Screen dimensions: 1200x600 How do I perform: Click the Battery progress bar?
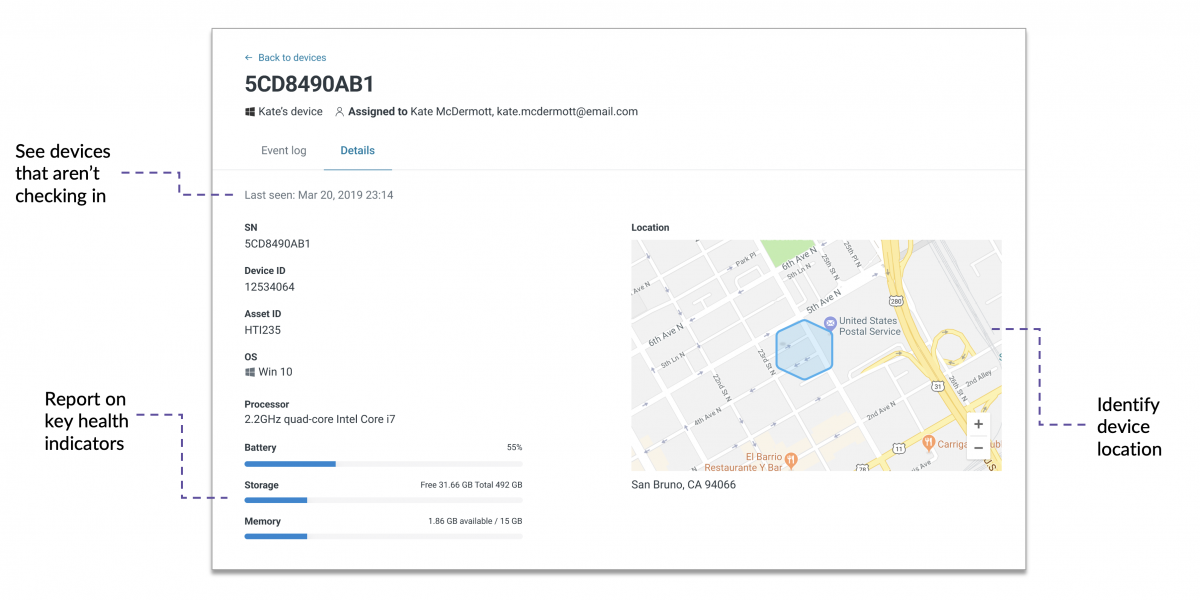coord(383,464)
